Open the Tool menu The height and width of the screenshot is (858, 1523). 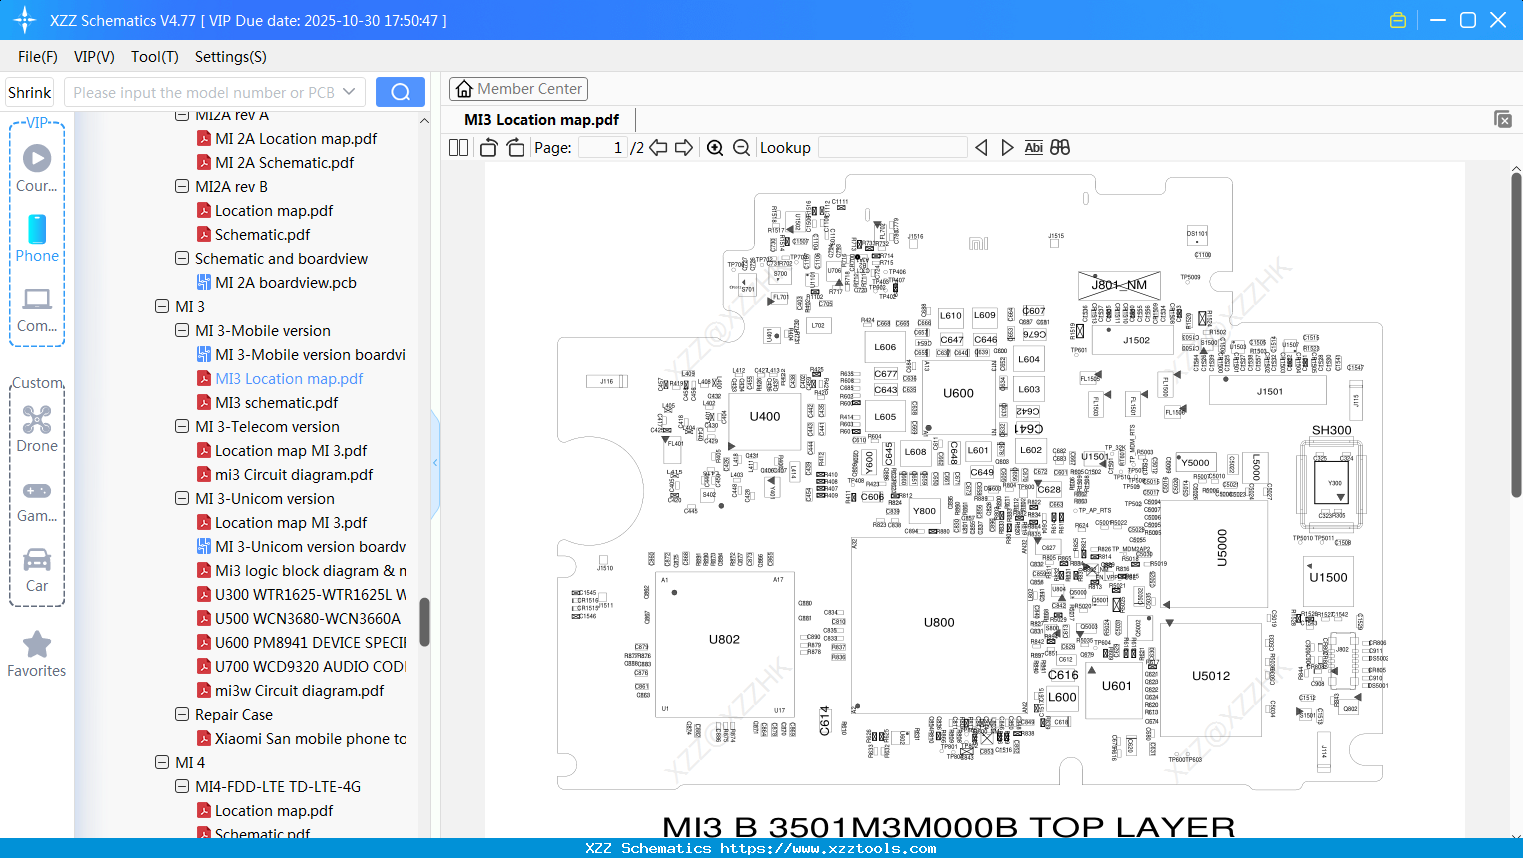click(154, 57)
